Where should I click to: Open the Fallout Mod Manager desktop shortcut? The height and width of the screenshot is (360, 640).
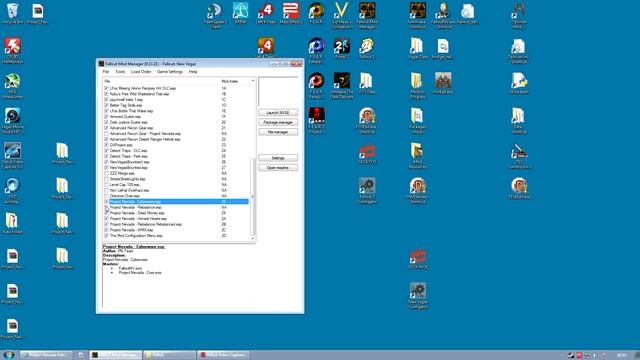tap(367, 16)
